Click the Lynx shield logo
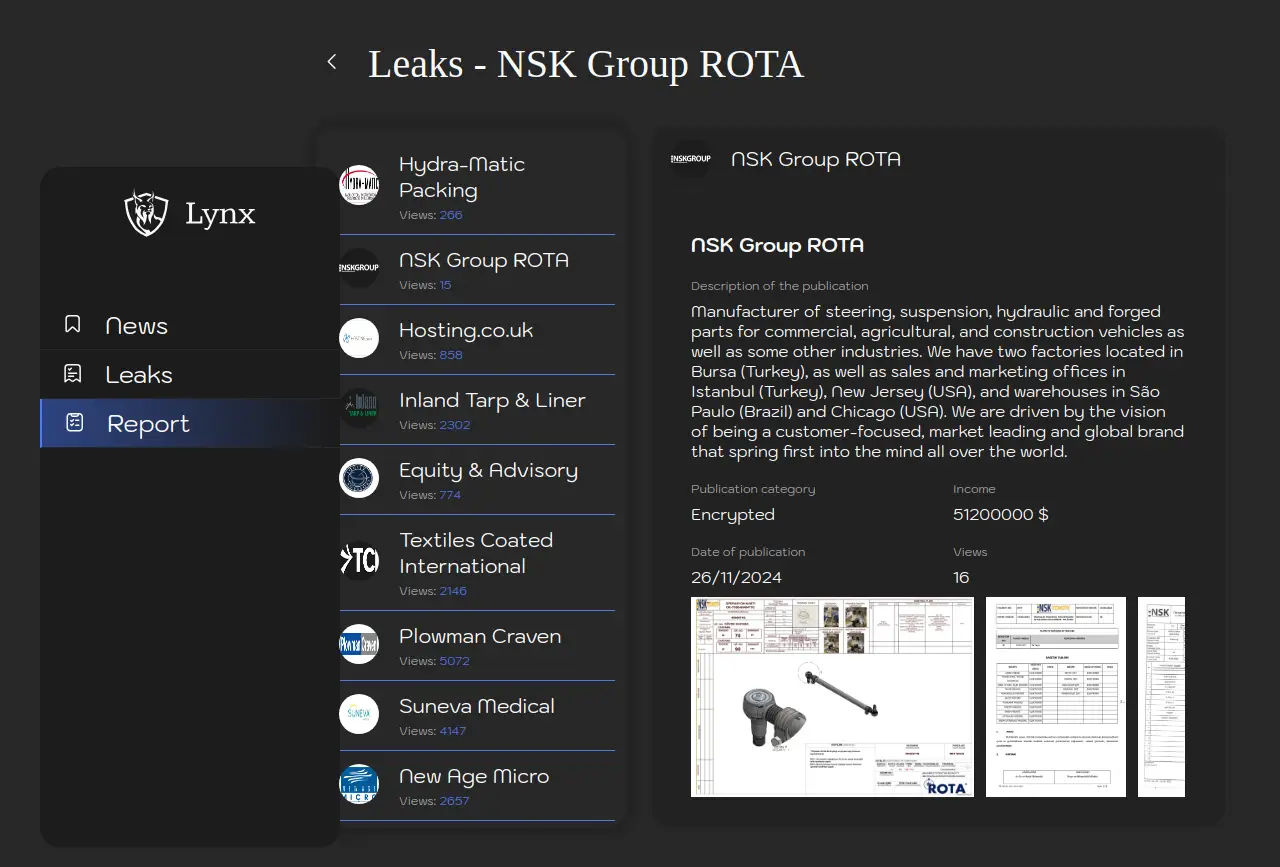Image resolution: width=1280 pixels, height=867 pixels. pos(146,213)
